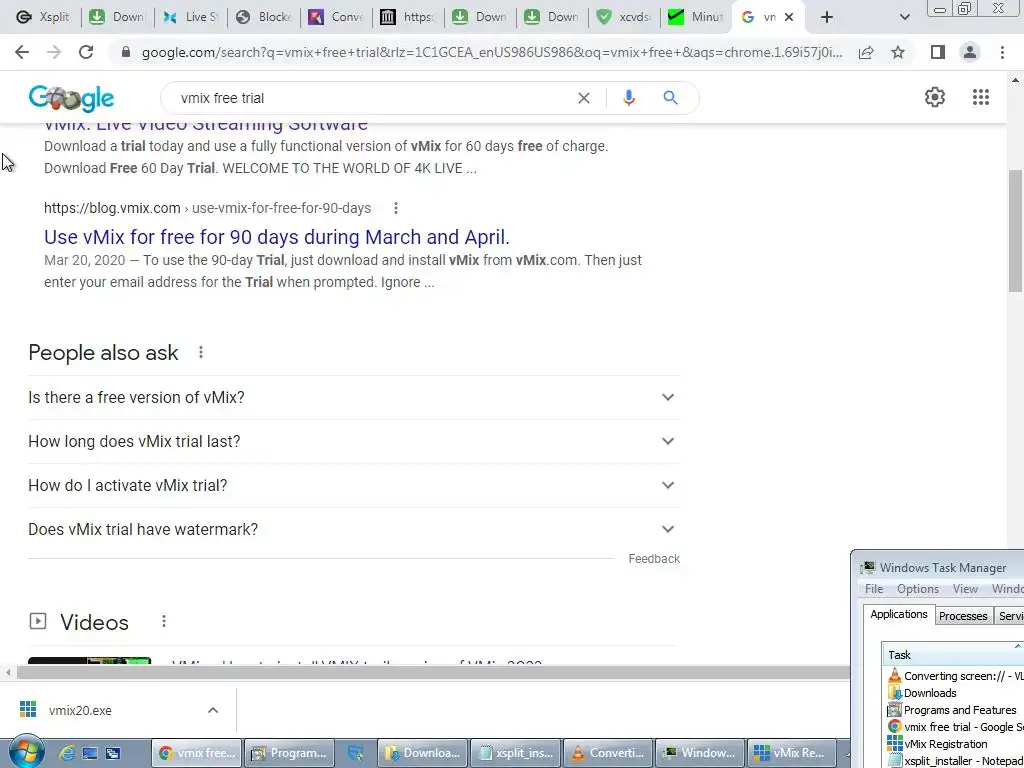
Task: Submit search with magnifier icon
Action: (x=670, y=98)
